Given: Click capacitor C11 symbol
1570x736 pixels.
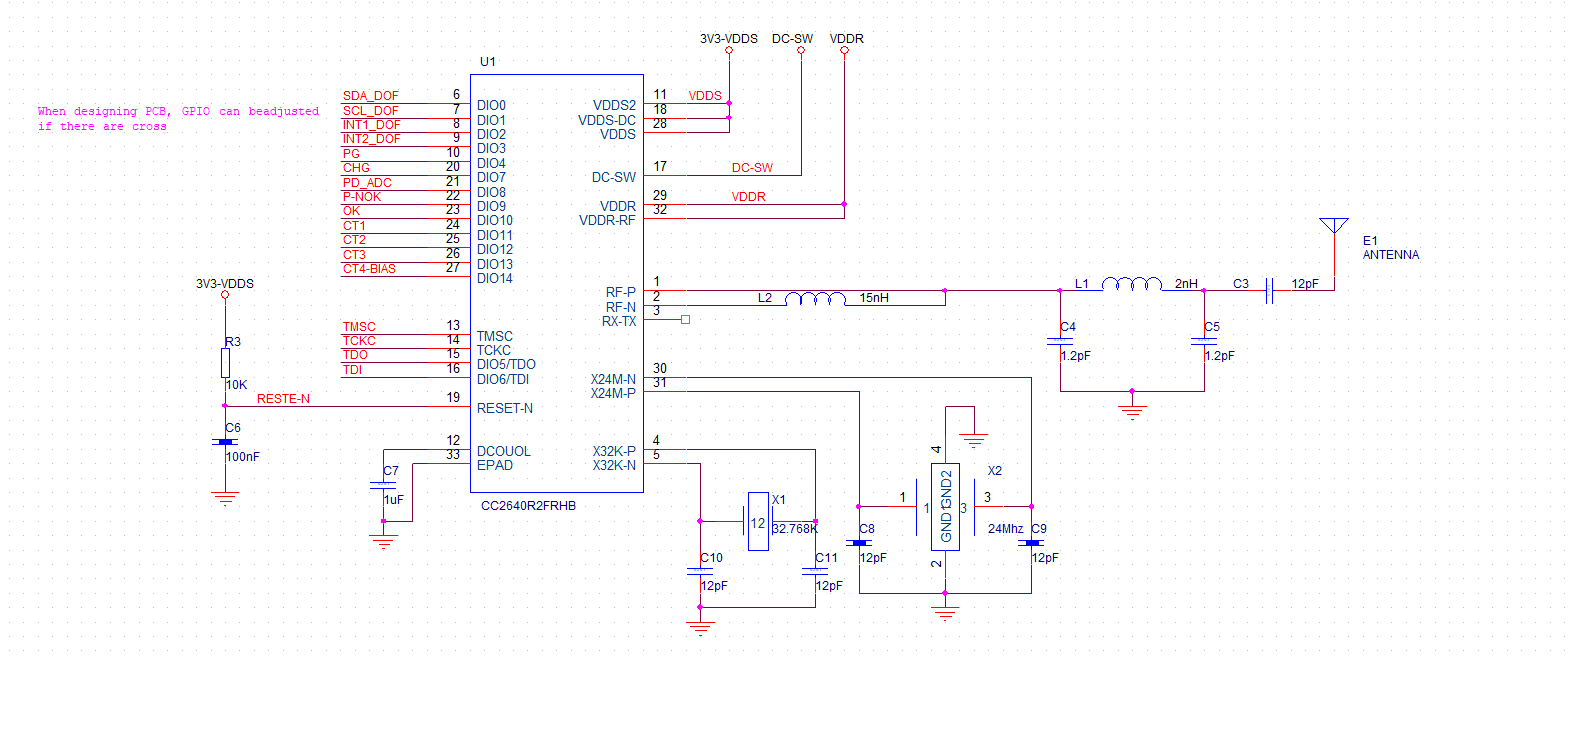Looking at the screenshot, I should coord(815,571).
